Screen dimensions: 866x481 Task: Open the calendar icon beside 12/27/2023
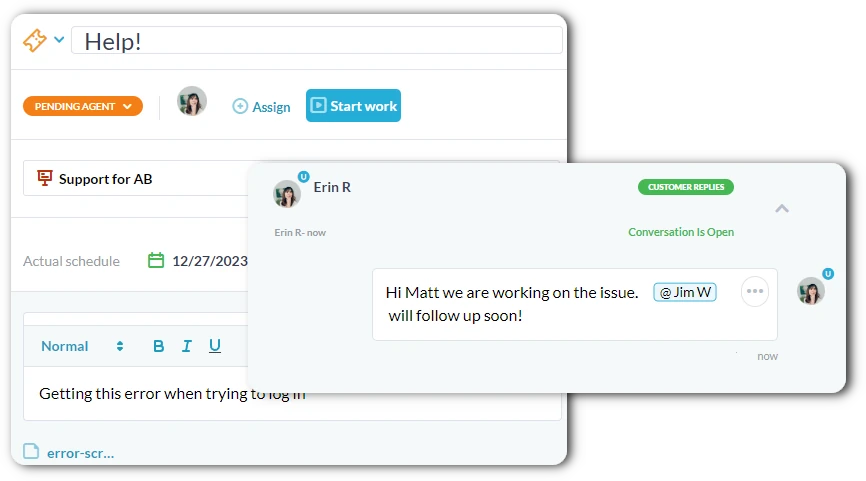(156, 260)
